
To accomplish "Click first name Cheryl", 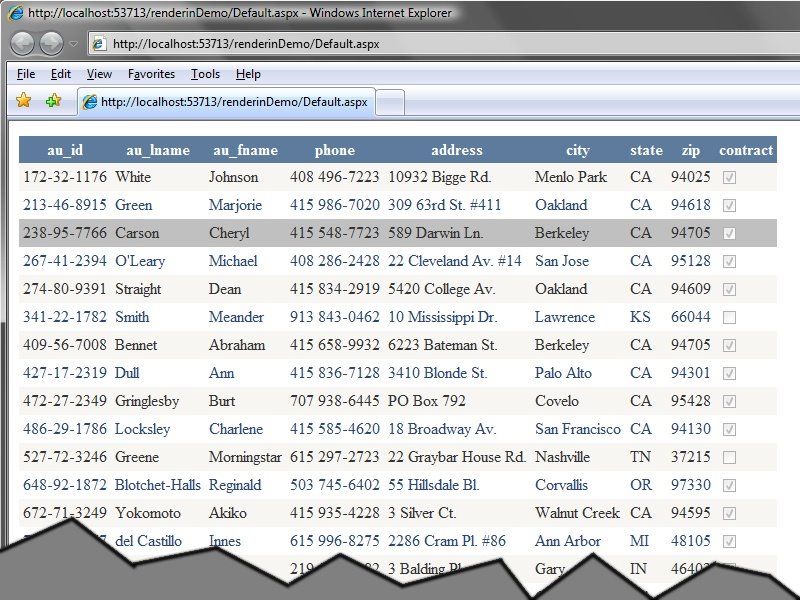I will (x=229, y=233).
